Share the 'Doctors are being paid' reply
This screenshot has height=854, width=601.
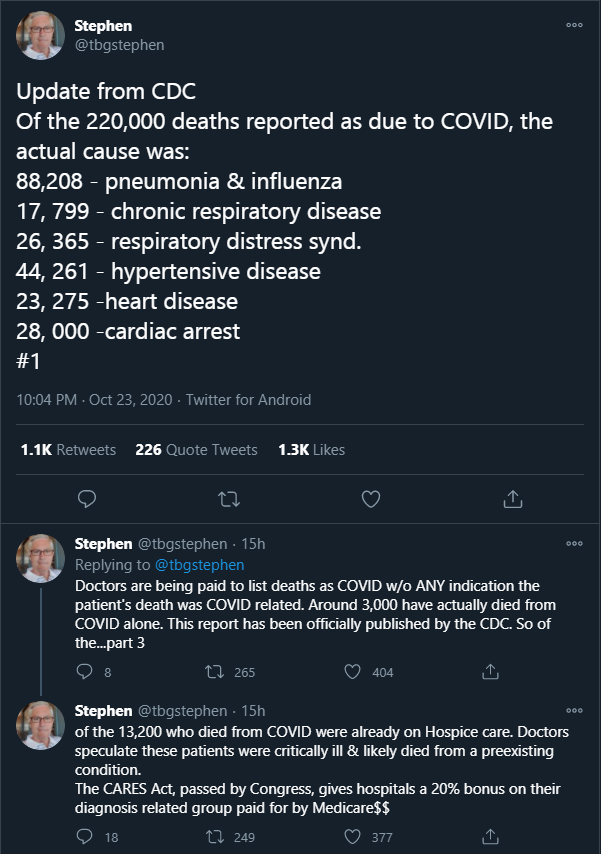point(491,672)
